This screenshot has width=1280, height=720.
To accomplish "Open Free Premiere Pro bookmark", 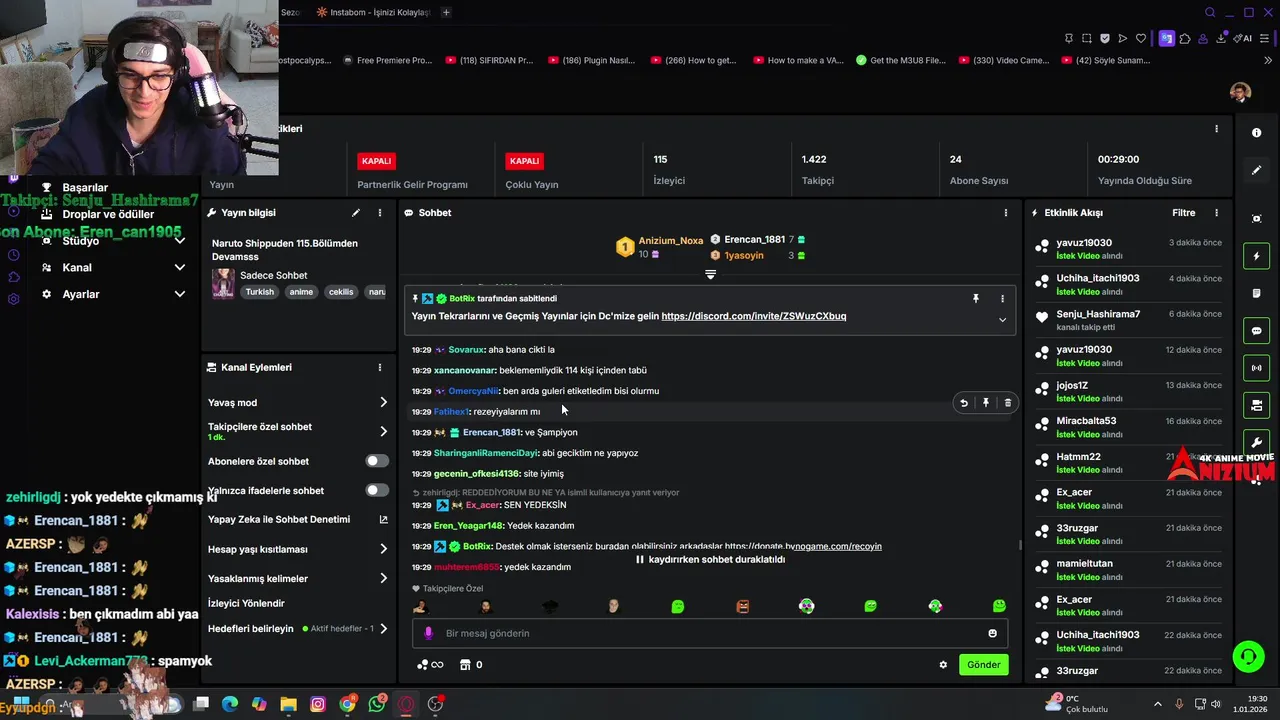I will pos(386,60).
